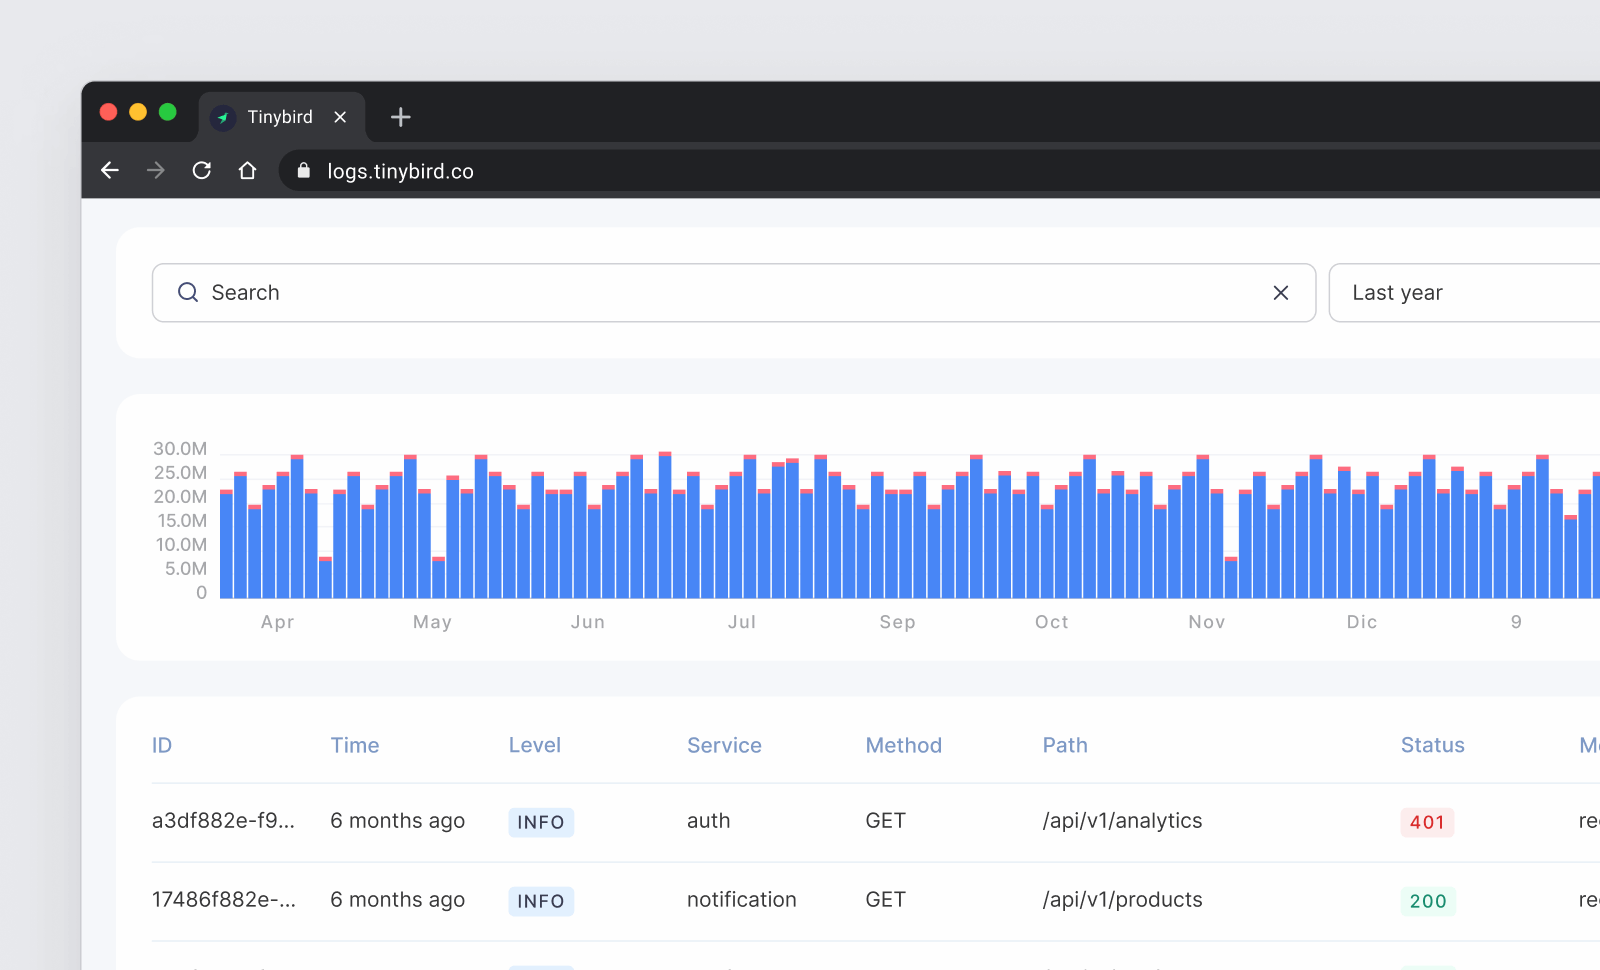The image size is (1600, 970).
Task: Click the lock icon in address bar
Action: pos(304,171)
